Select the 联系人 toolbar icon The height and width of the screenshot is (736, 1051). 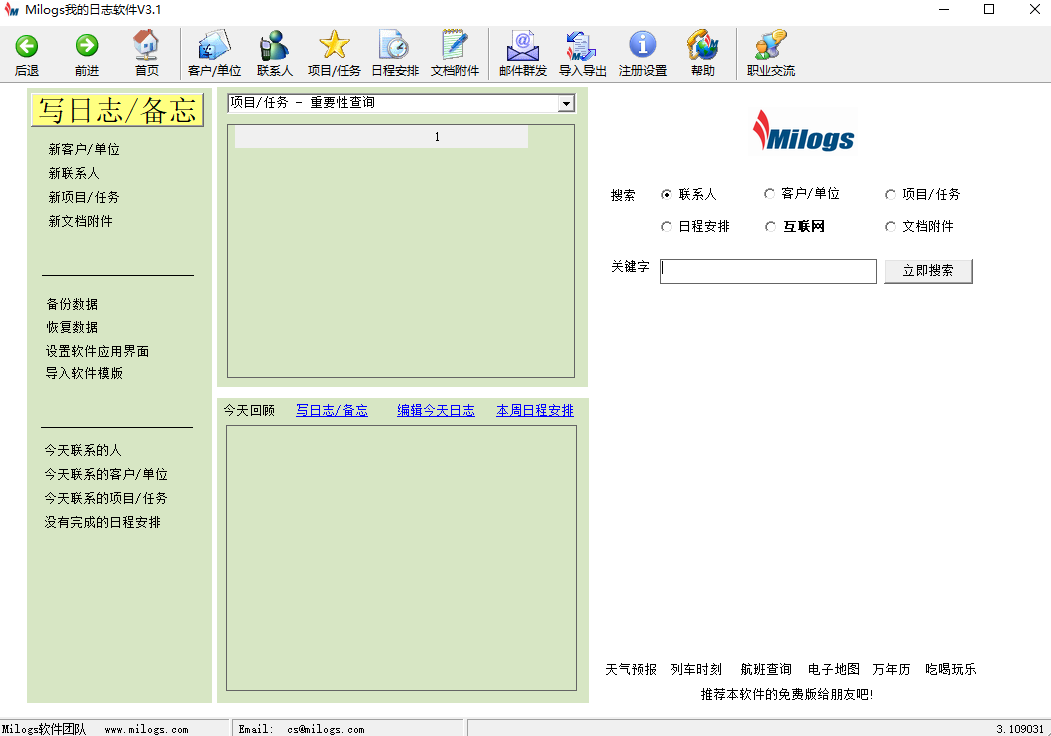pyautogui.click(x=273, y=52)
